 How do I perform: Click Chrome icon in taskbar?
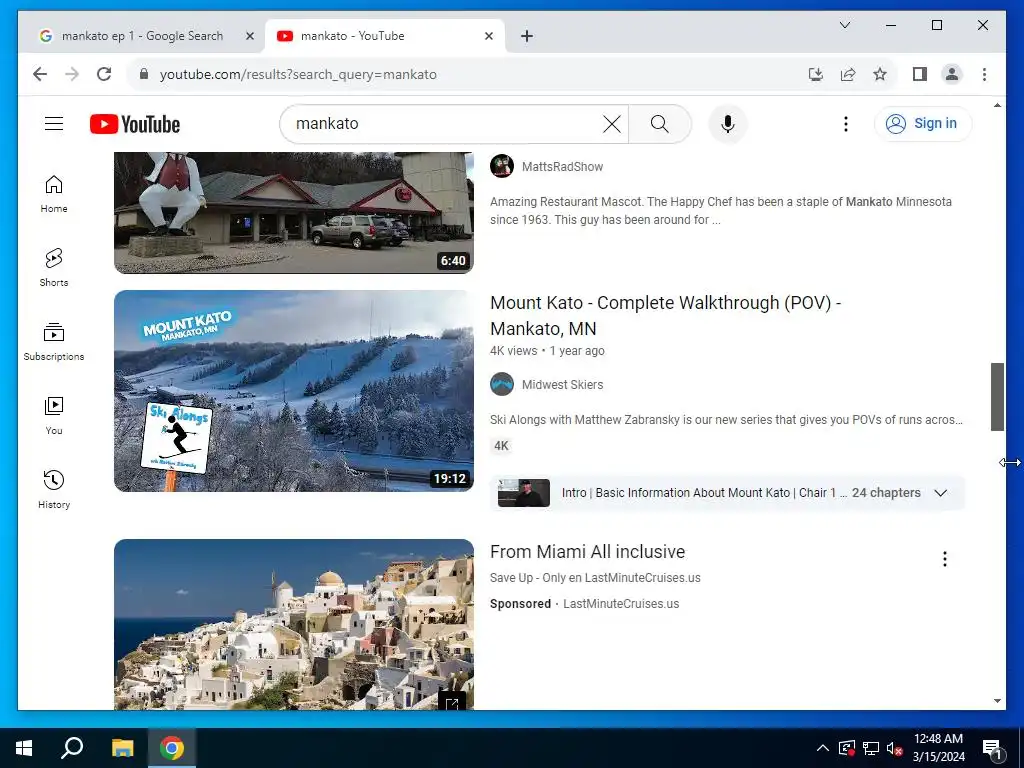[172, 748]
